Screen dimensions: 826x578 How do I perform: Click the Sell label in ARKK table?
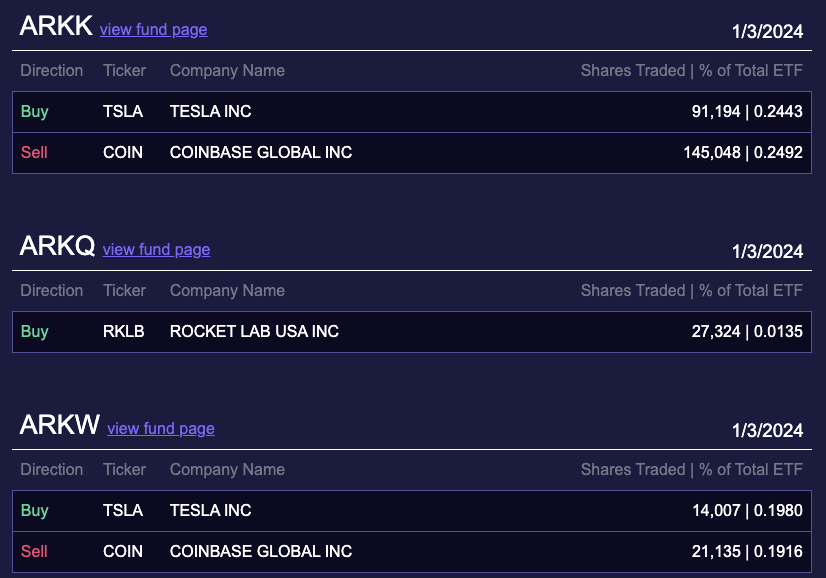click(34, 153)
